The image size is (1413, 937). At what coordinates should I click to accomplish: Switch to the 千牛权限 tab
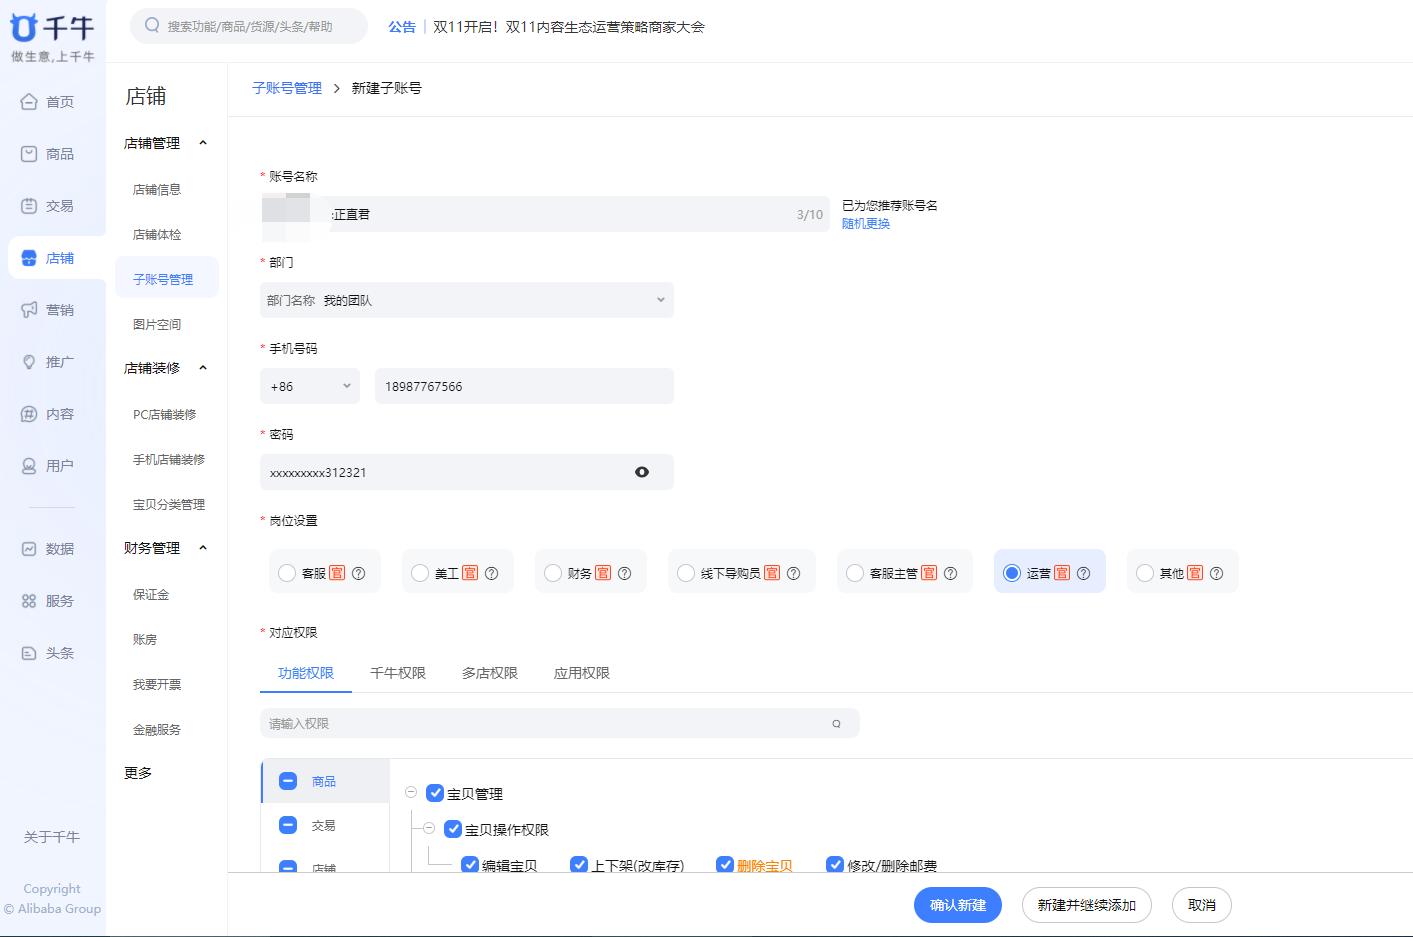pyautogui.click(x=397, y=673)
